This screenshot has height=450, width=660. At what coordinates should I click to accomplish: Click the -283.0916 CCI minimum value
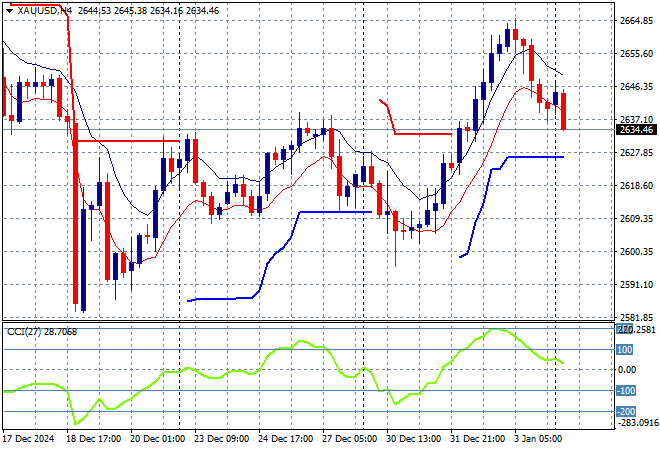click(638, 422)
